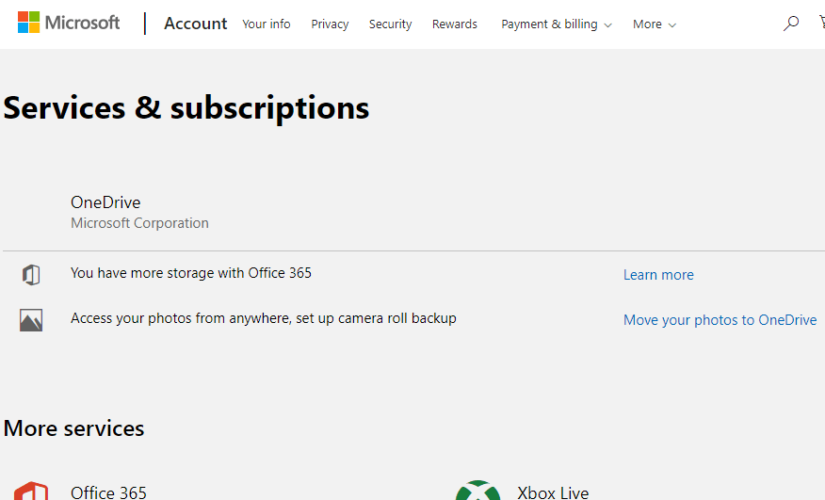Viewport: 825px width, 500px height.
Task: Open the Xbox Live service
Action: click(553, 493)
